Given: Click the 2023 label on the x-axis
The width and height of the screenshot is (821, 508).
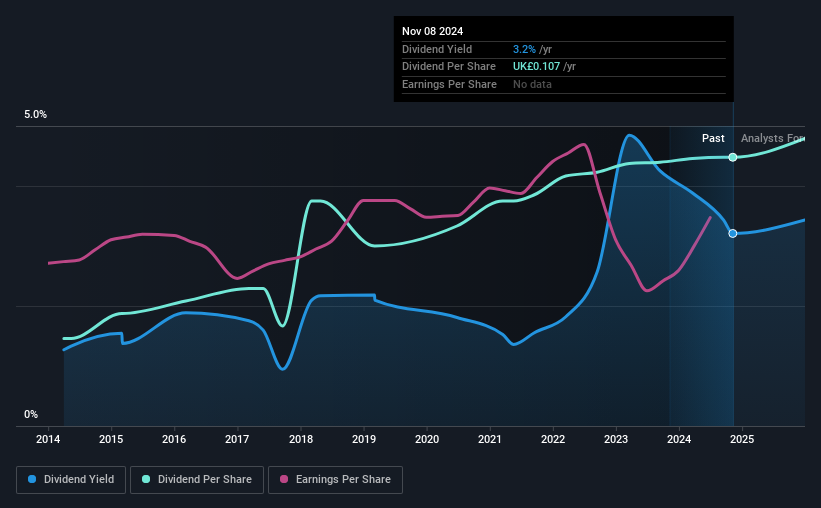Looking at the screenshot, I should [616, 439].
